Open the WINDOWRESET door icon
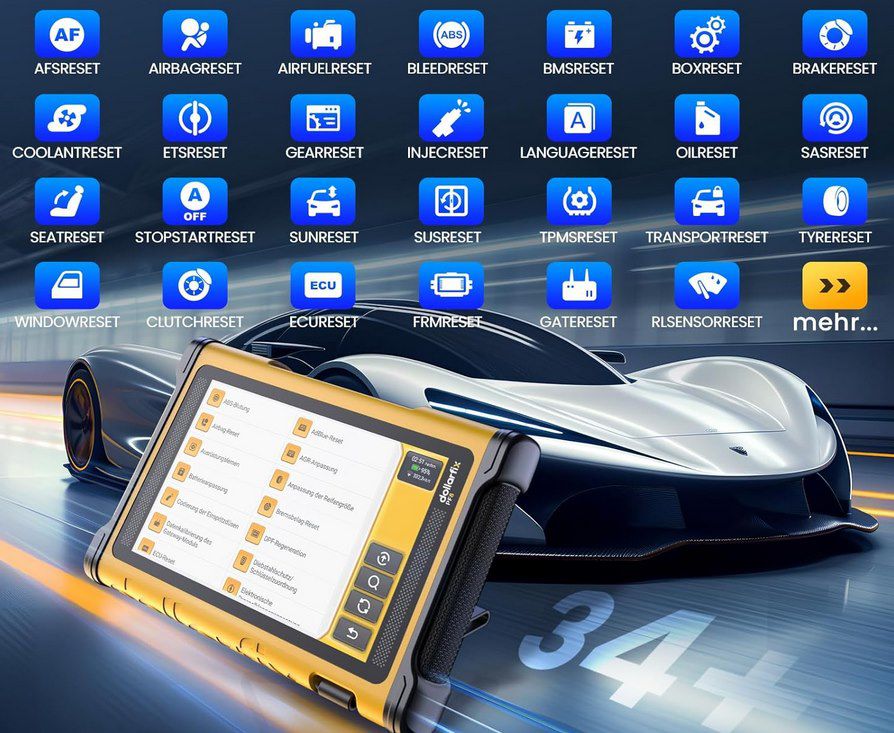The height and width of the screenshot is (733, 894). 67,286
